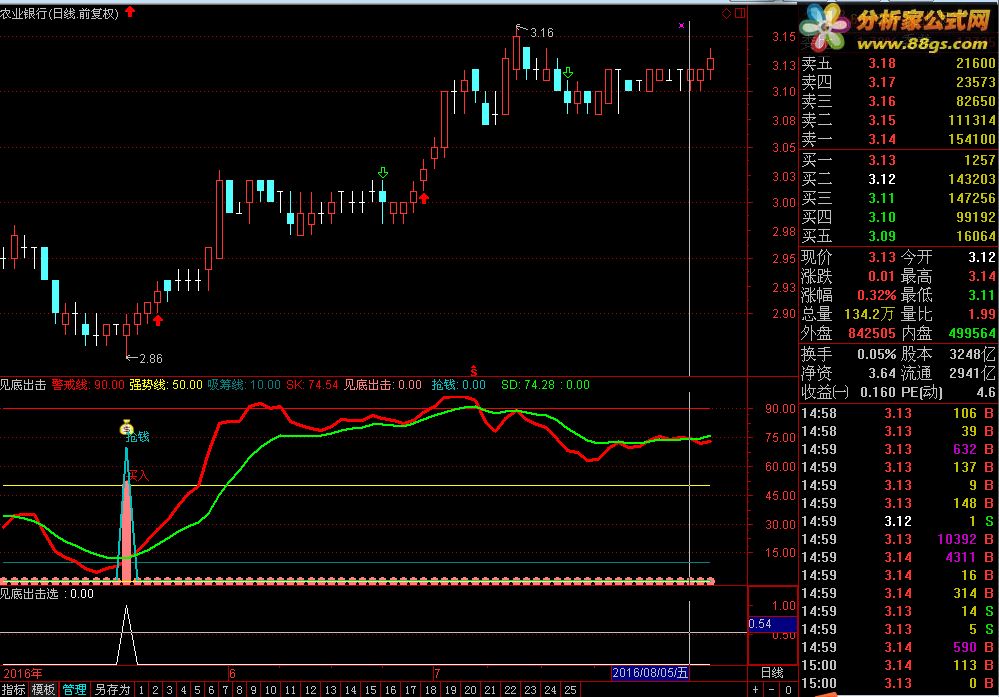Click the 收益(一) 0.160 value
The height and width of the screenshot is (697, 999).
point(878,392)
